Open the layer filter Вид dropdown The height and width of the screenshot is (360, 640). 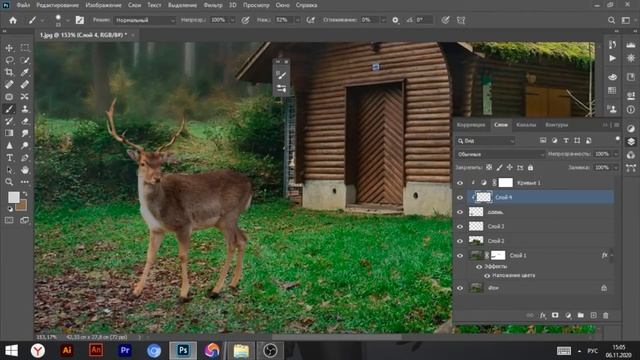coord(486,141)
